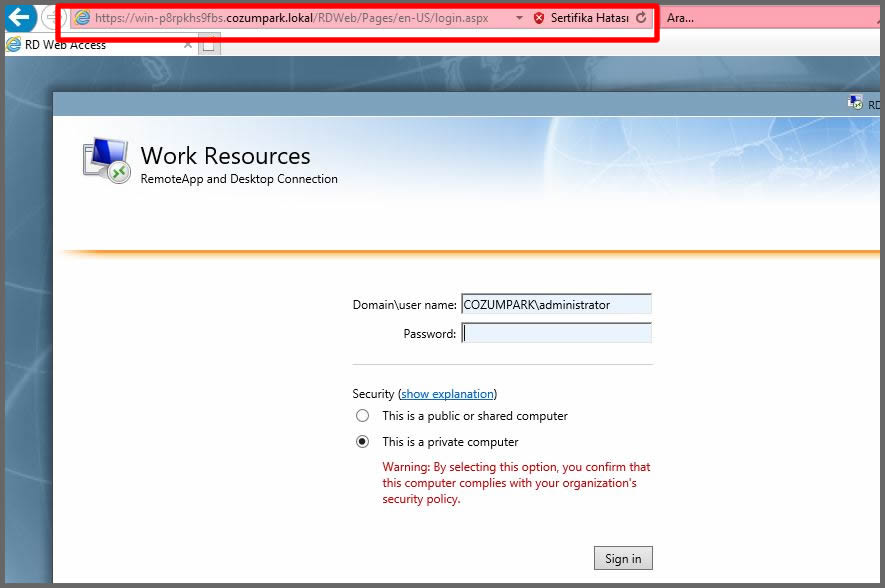Select This is a private computer
The height and width of the screenshot is (588, 885).
(362, 442)
